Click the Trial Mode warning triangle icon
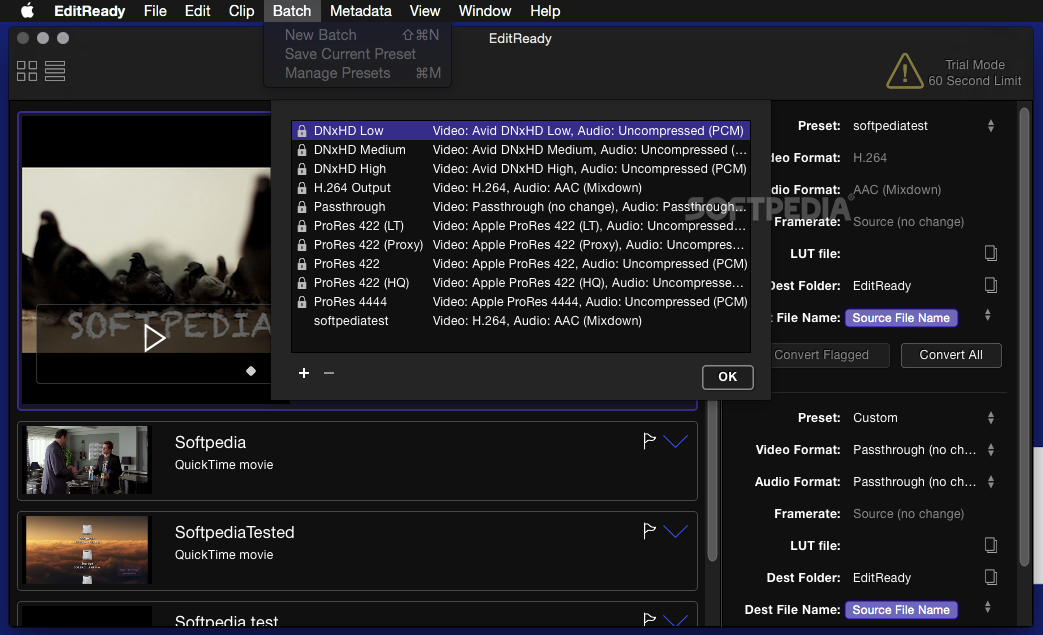The image size is (1043, 635). [x=905, y=71]
